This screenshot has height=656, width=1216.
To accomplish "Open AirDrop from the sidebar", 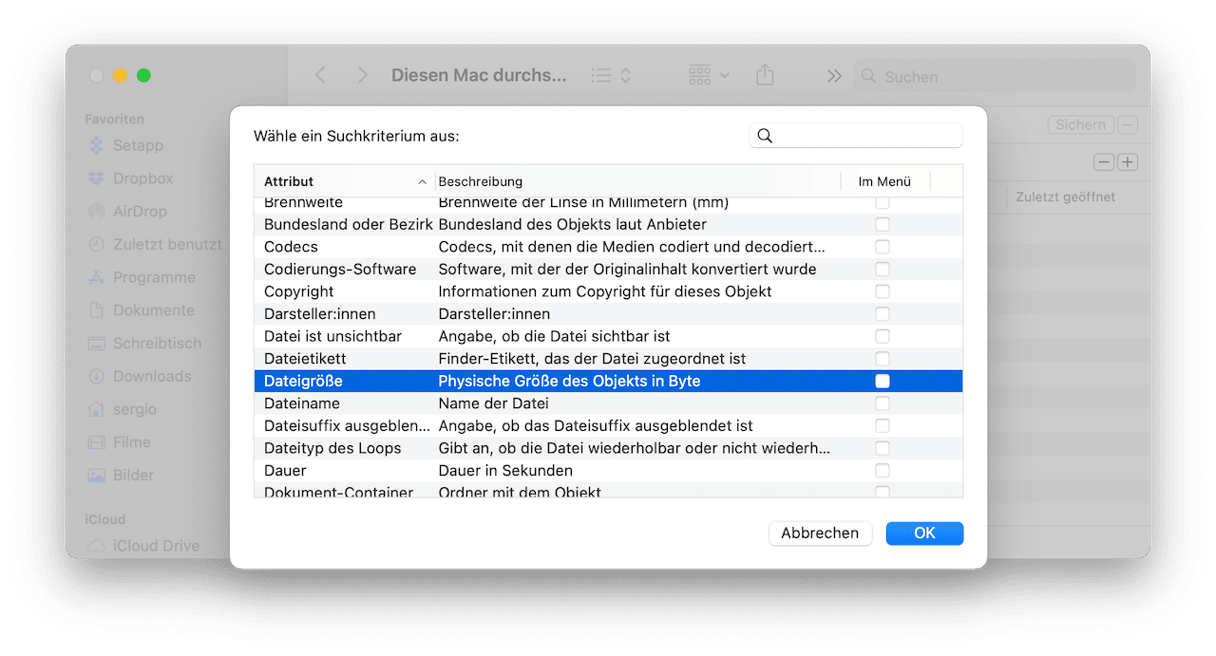I will pyautogui.click(x=139, y=211).
